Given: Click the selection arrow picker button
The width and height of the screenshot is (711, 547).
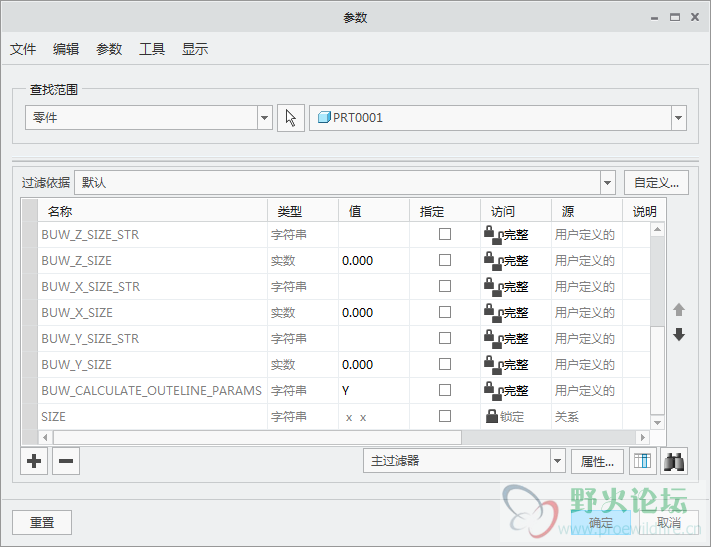Looking at the screenshot, I should [291, 118].
